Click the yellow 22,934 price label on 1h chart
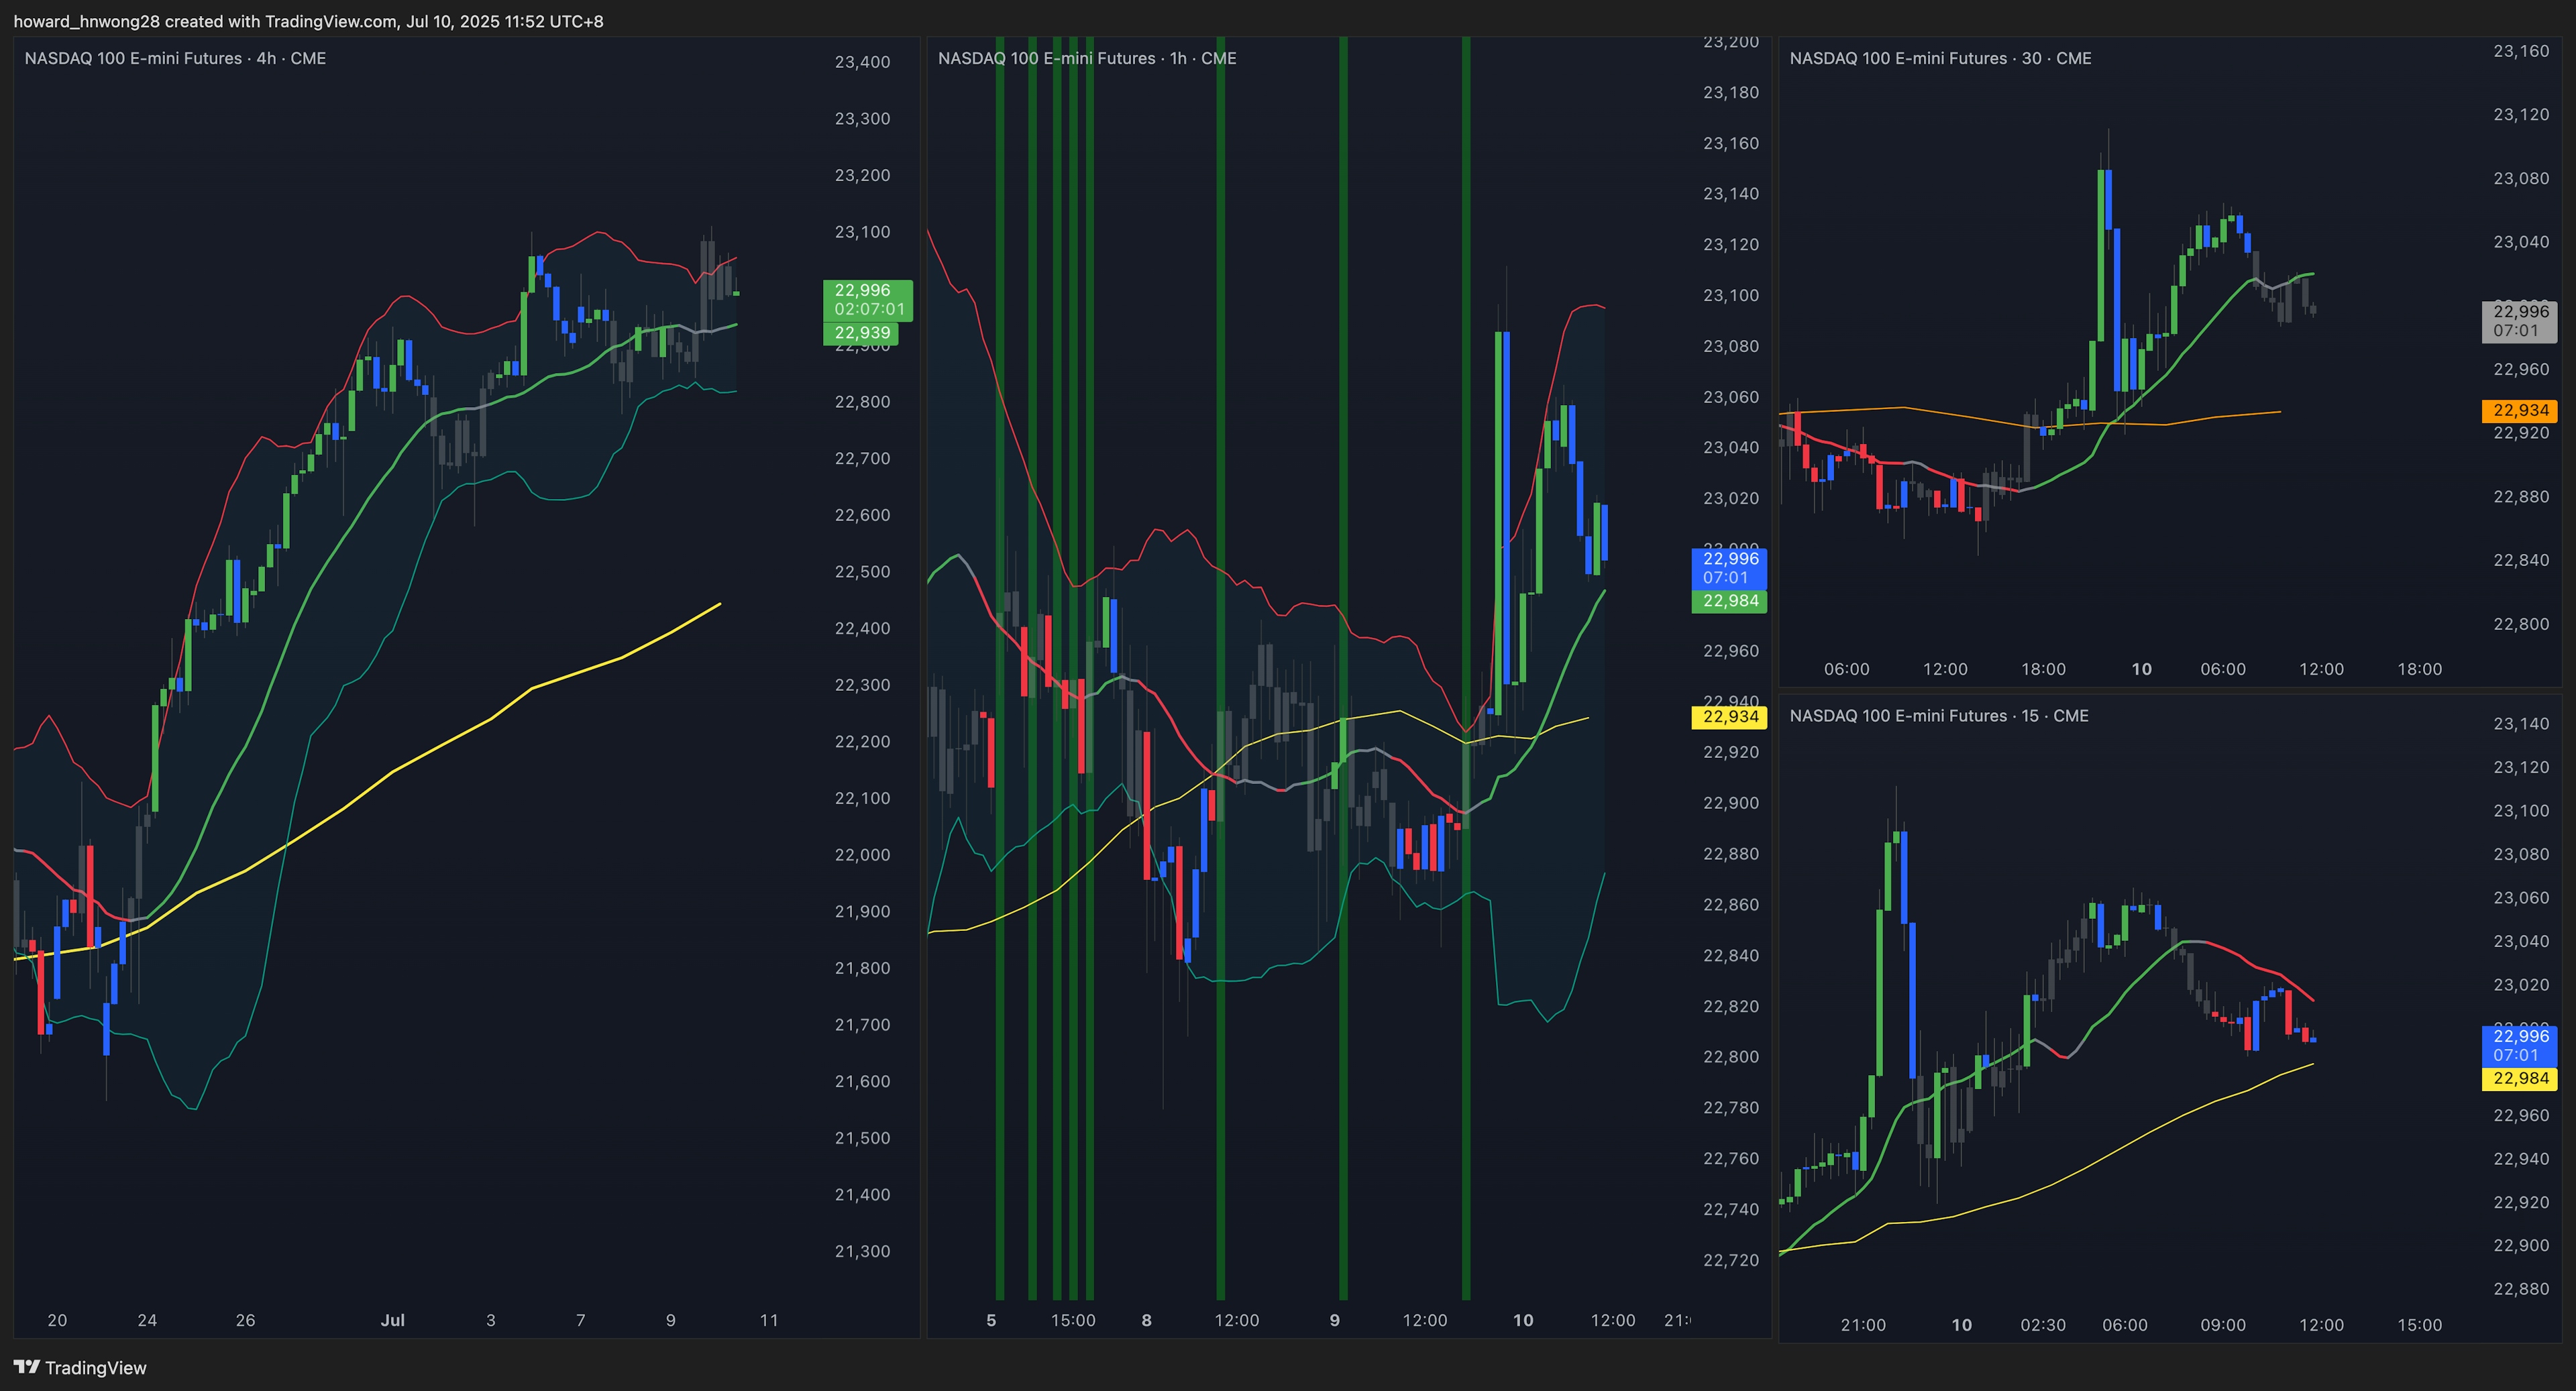Image resolution: width=2576 pixels, height=1391 pixels. point(1729,717)
